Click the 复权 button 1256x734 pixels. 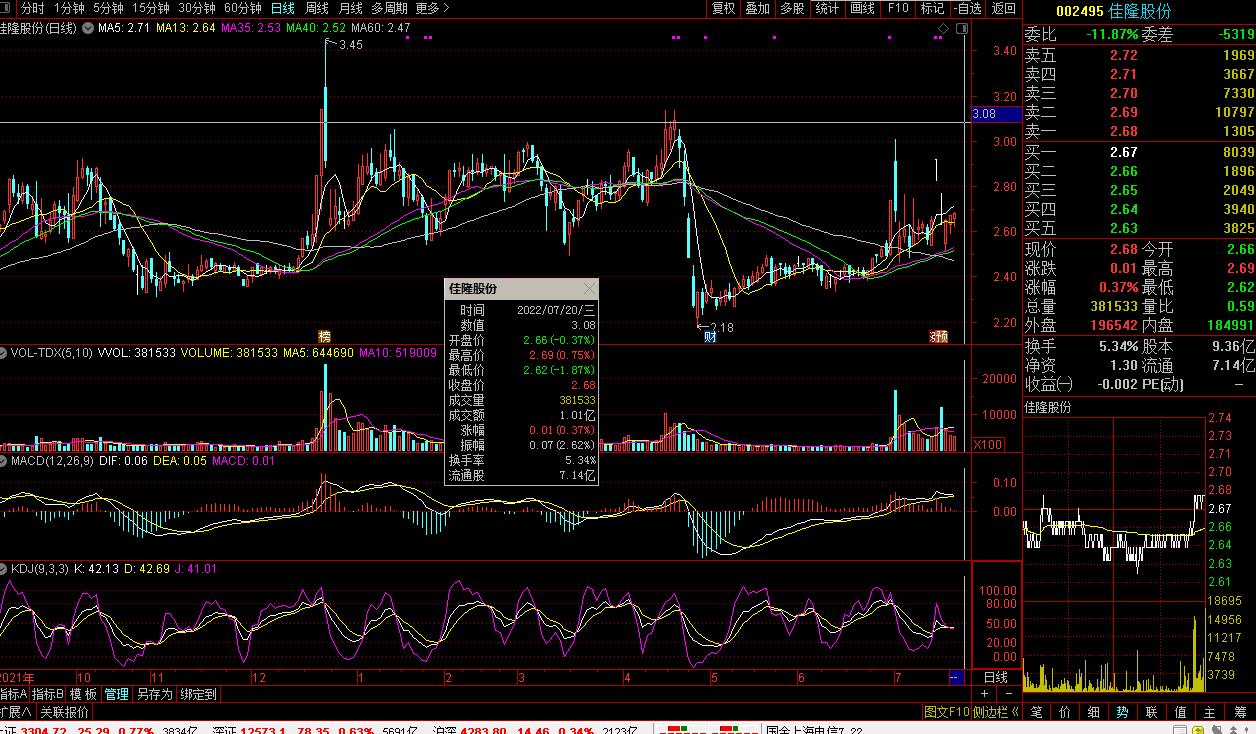723,8
